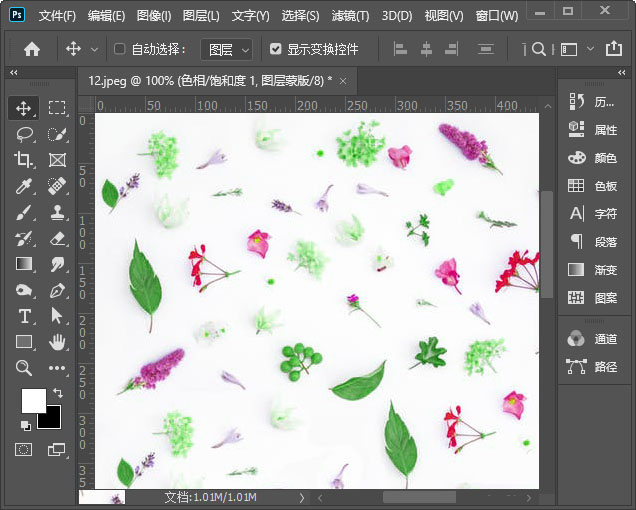Click the Home icon in options bar
The width and height of the screenshot is (636, 510).
click(32, 49)
